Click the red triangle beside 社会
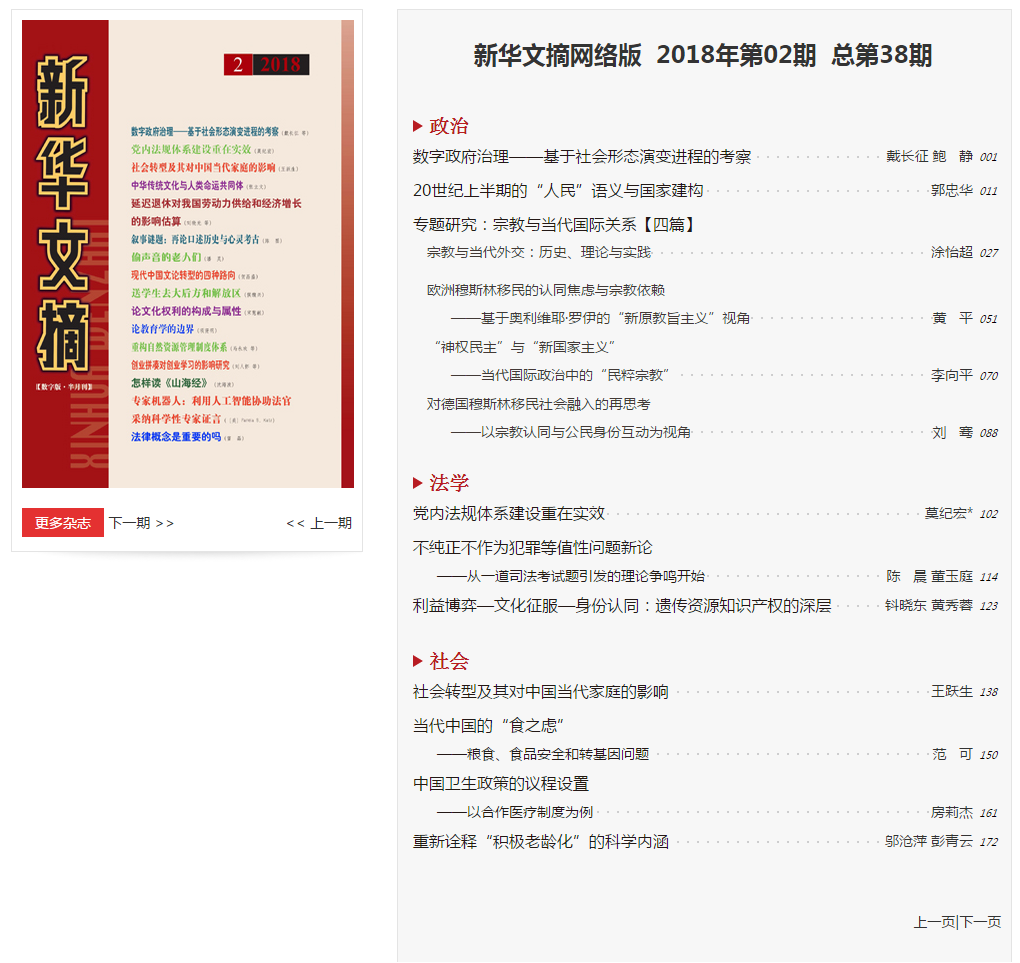Viewport: 1020px width, 963px height. click(418, 661)
